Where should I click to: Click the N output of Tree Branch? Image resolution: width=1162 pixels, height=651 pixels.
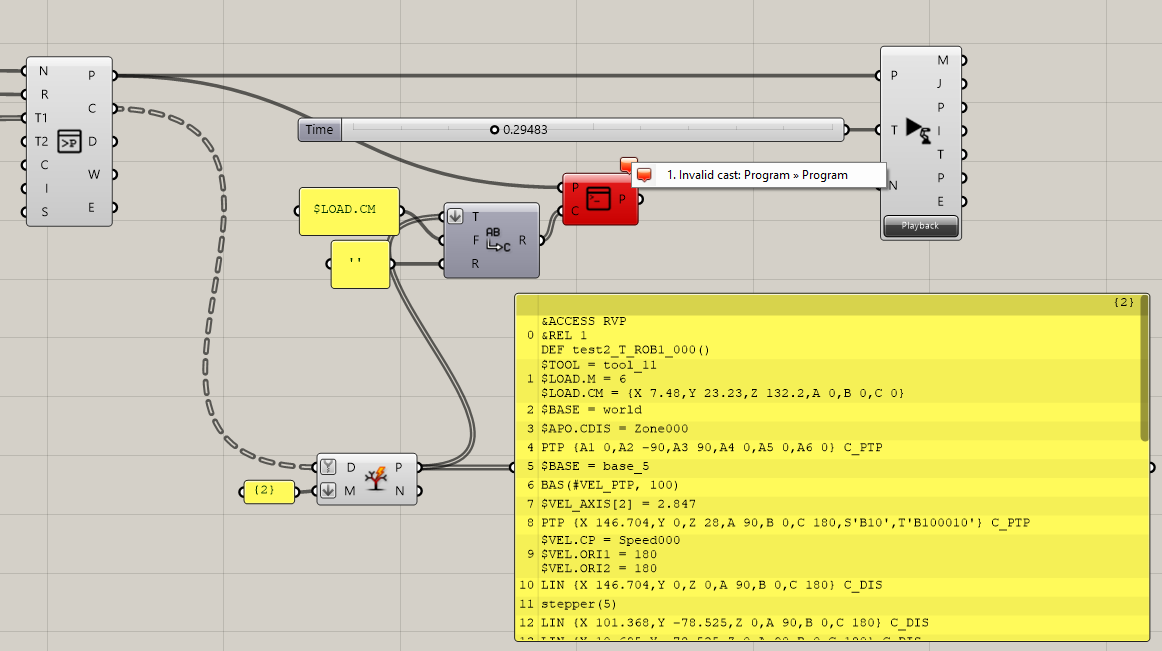pos(399,491)
